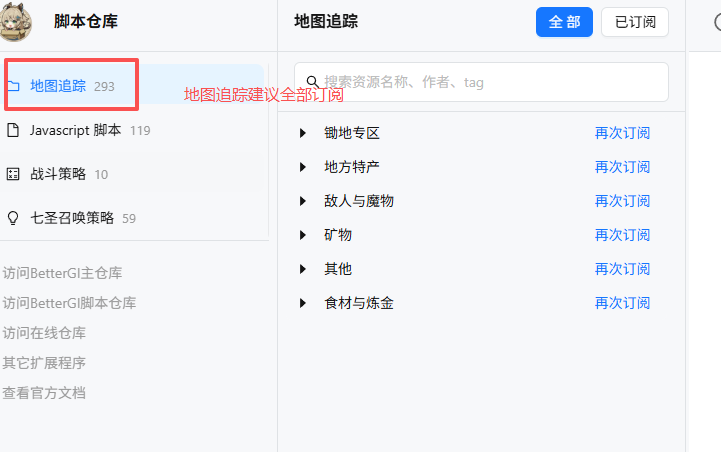This screenshot has width=721, height=452.
Task: Open the 访问BetterGI脚本仓库 link
Action: point(69,303)
